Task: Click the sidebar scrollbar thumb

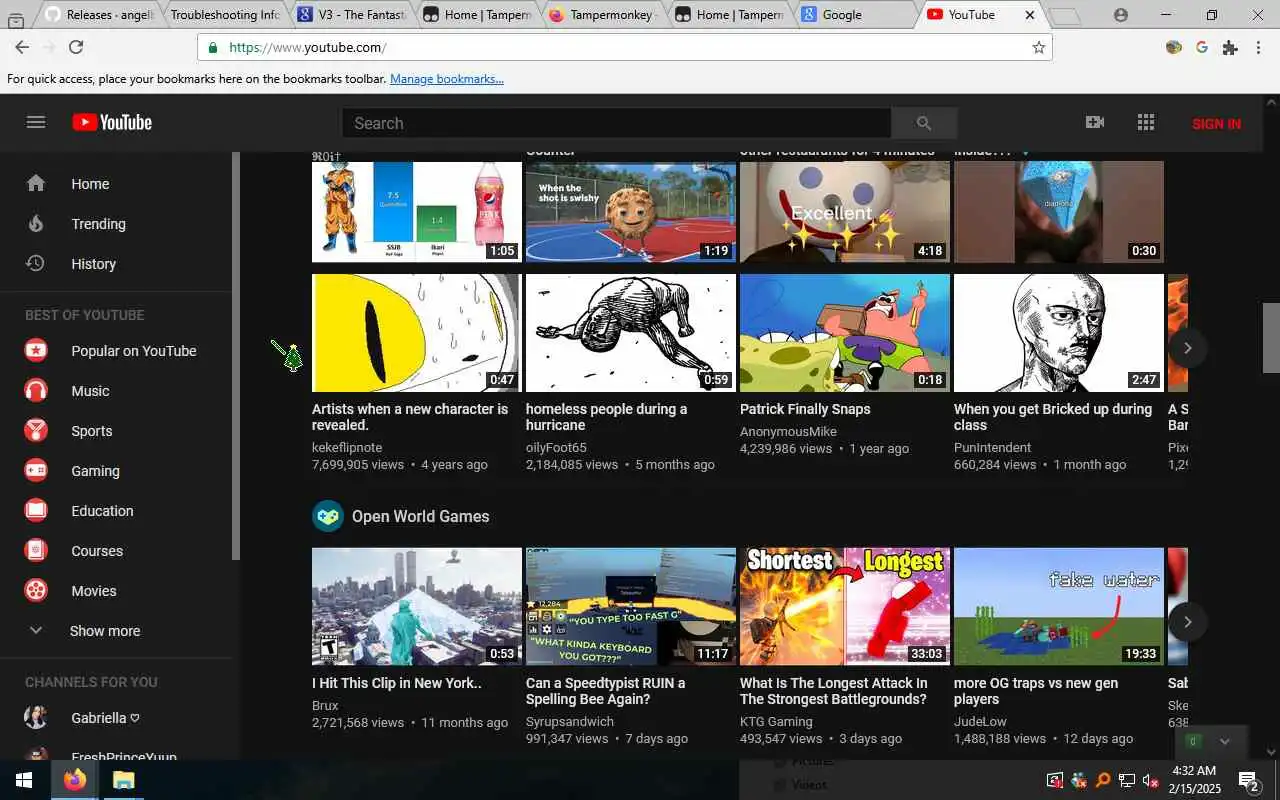Action: [236, 355]
